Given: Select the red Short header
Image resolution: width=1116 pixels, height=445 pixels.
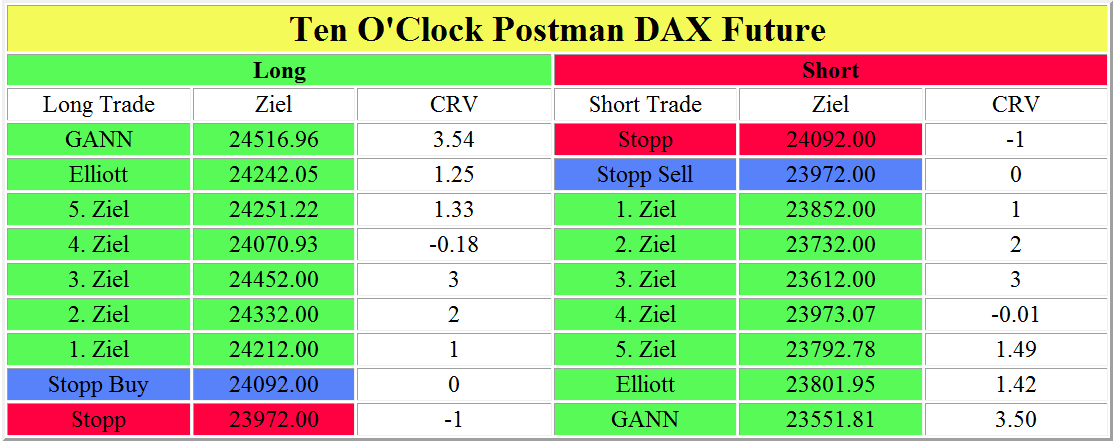Looking at the screenshot, I should (x=830, y=70).
